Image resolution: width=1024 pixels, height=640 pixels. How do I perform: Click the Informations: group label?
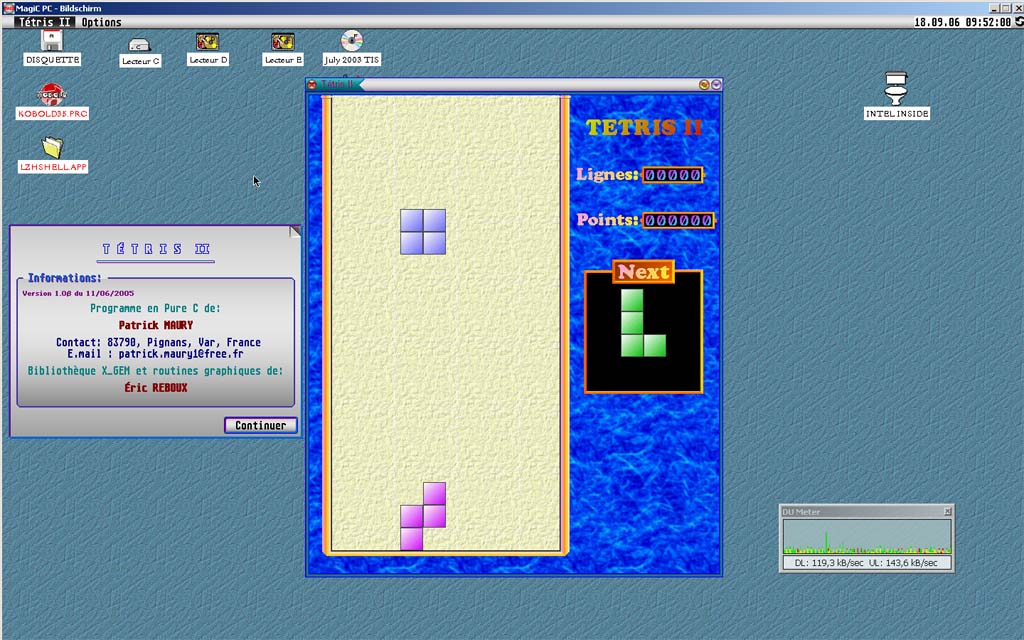[64, 278]
